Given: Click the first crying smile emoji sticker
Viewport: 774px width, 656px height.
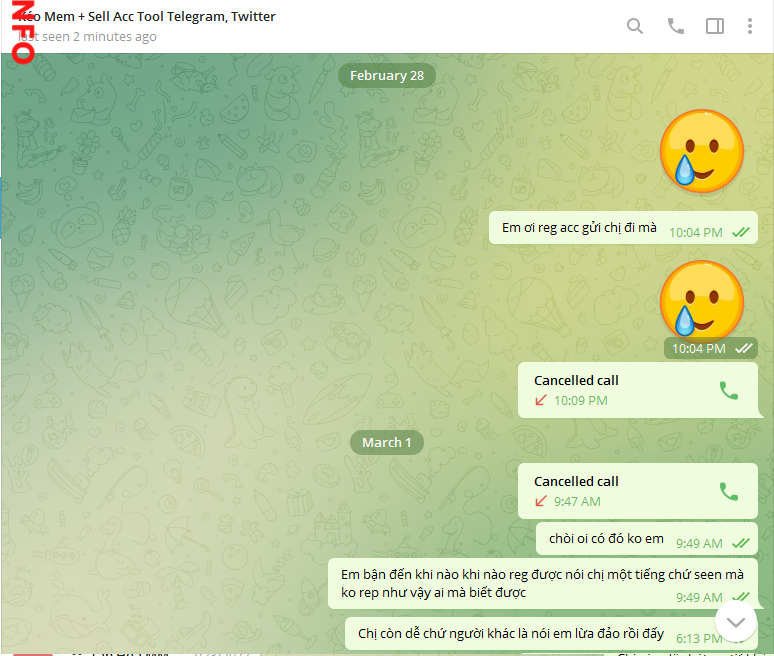Looking at the screenshot, I should click(702, 151).
